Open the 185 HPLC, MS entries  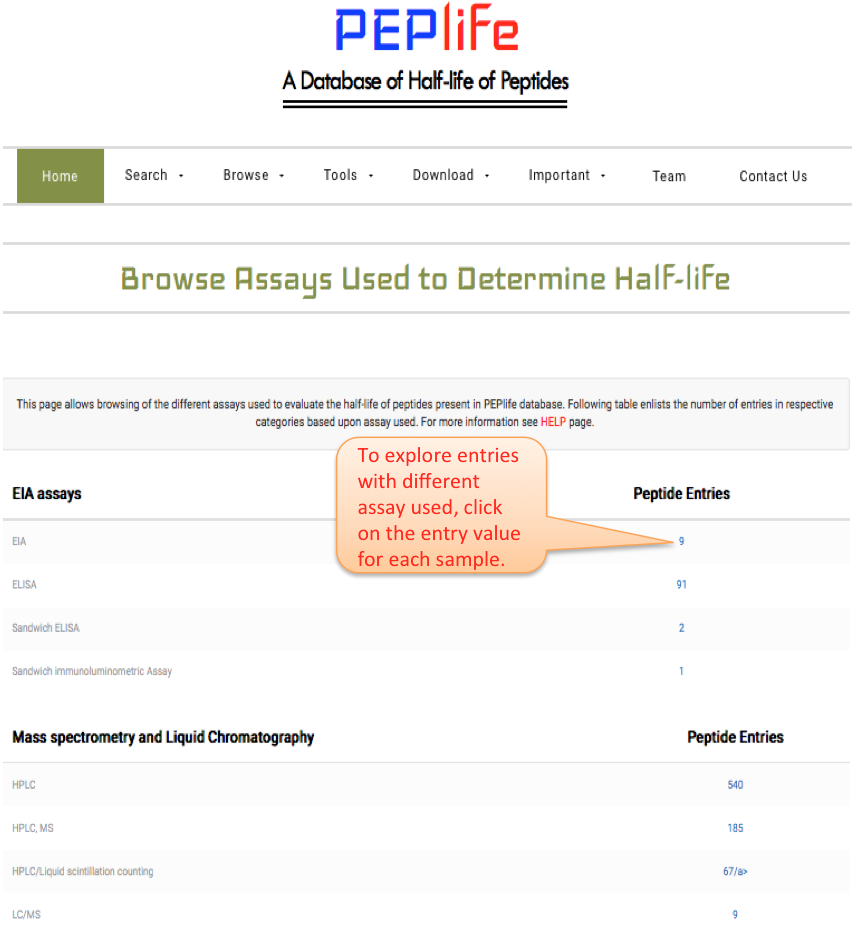(735, 828)
